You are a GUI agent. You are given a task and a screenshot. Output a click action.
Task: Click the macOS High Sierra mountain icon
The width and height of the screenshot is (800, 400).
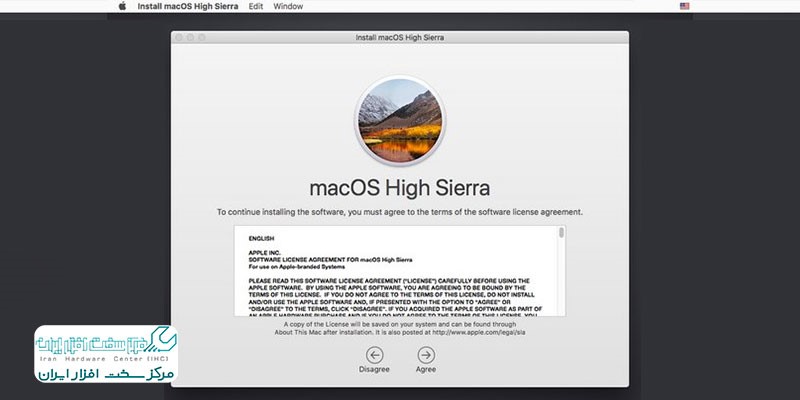point(400,120)
